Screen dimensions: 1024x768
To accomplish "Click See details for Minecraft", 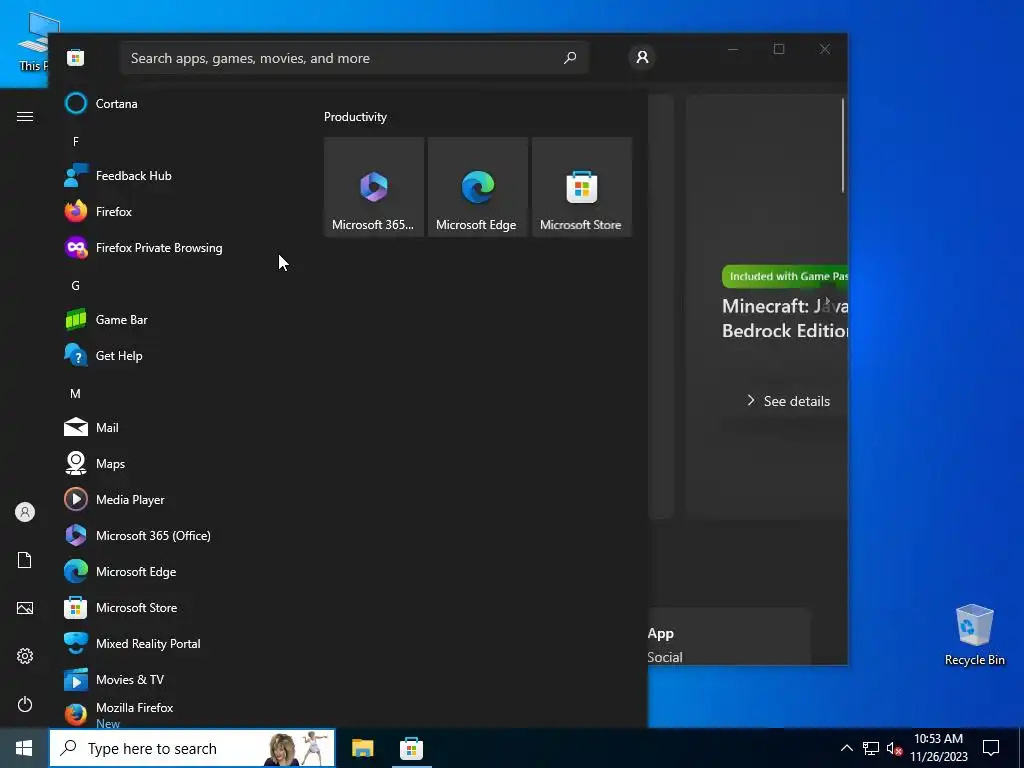I will coord(788,401).
